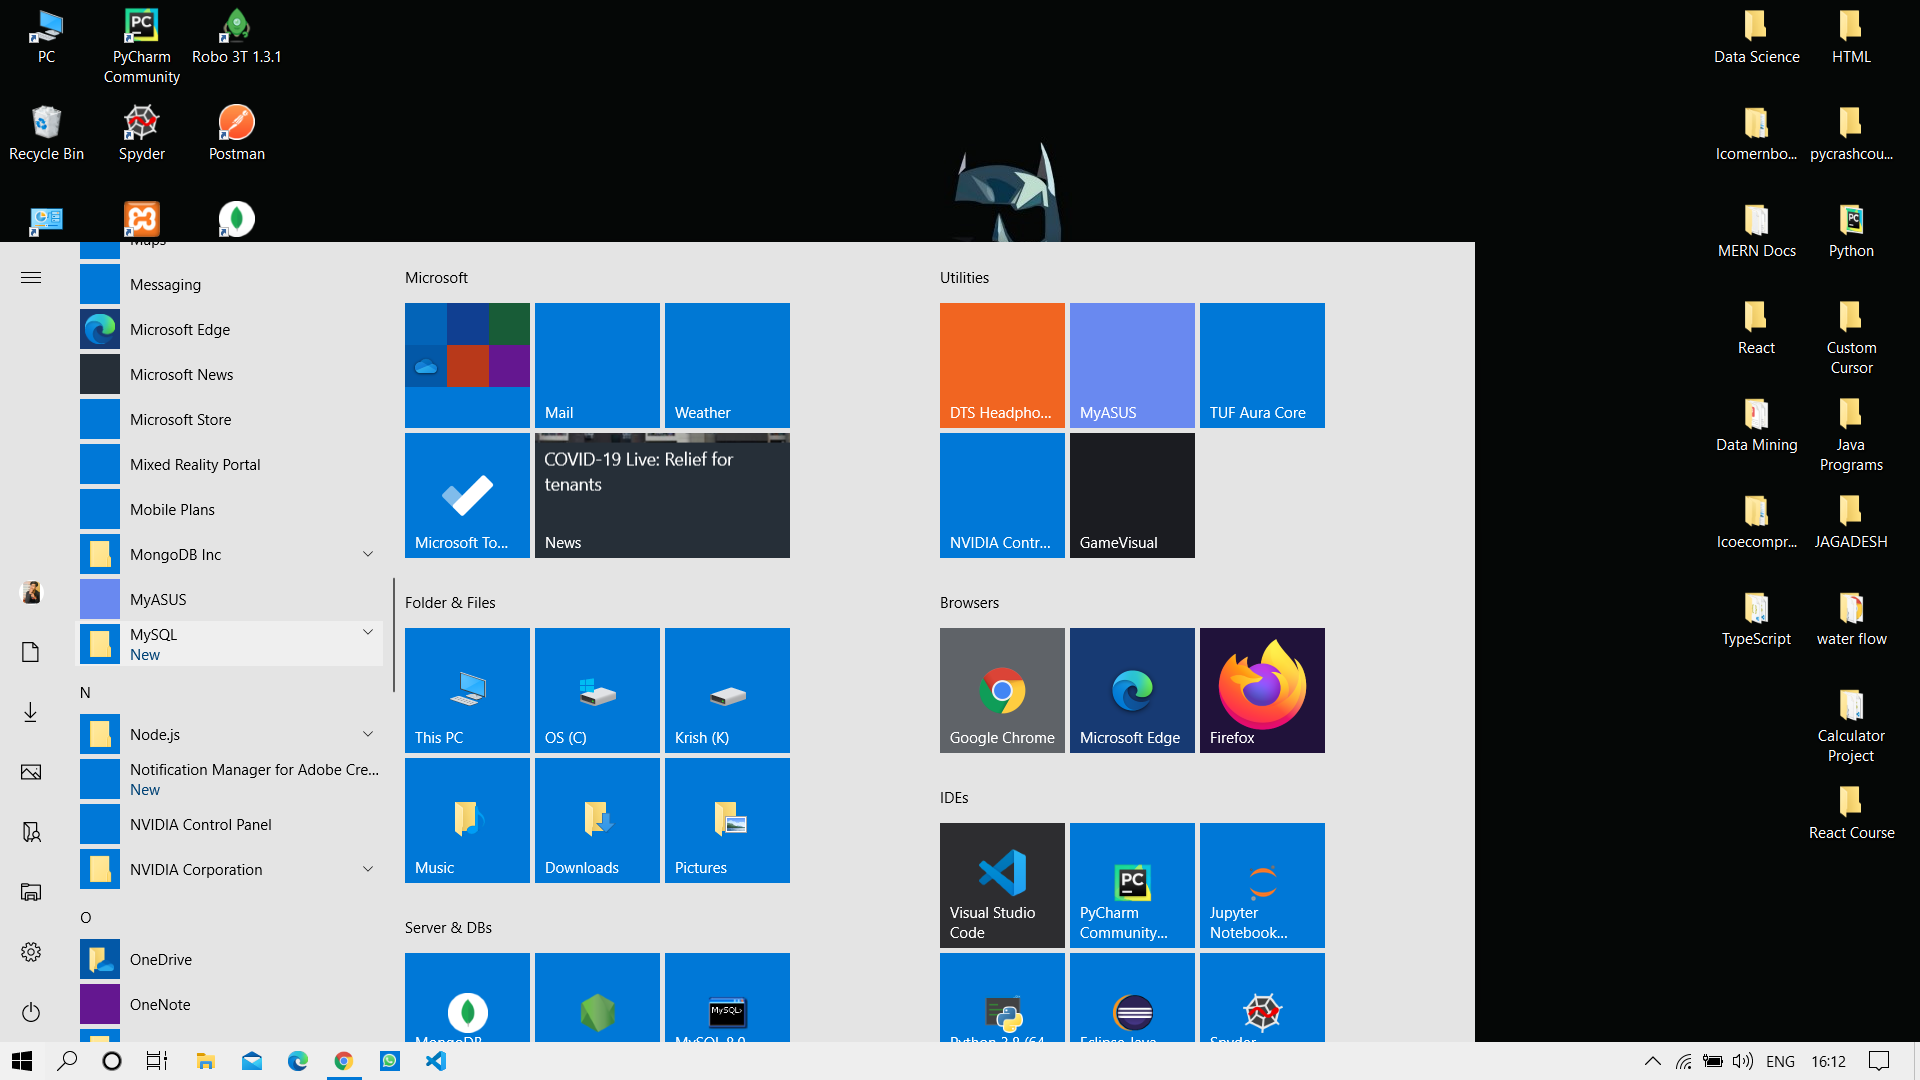
Task: Open the PyCharm Community tile
Action: point(1131,885)
